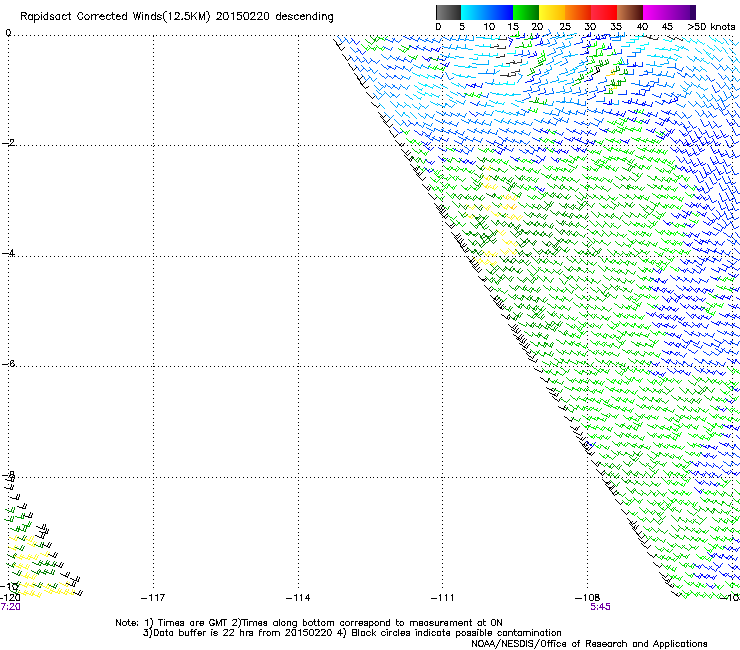Image resolution: width=740 pixels, height=650 pixels.
Task: Click the '>50 knots' legend label
Action: (711, 27)
